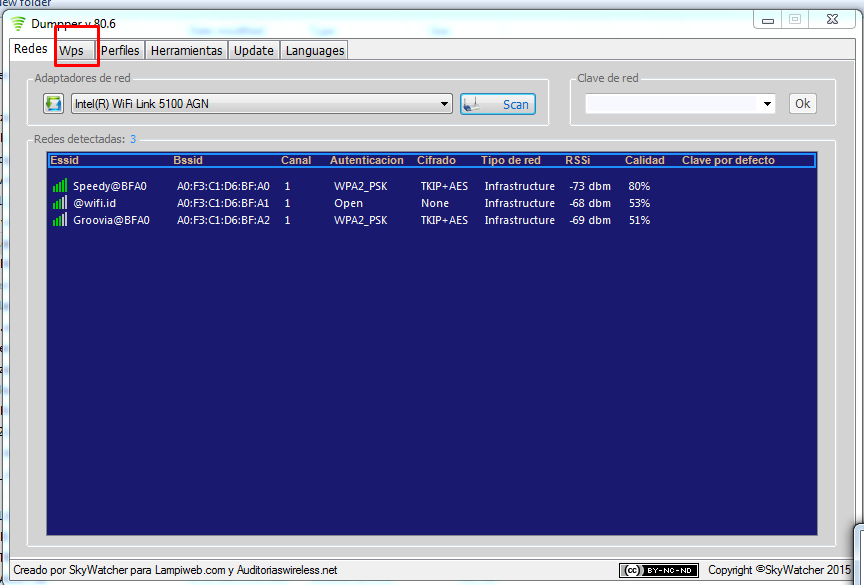The image size is (864, 585).
Task: Minimize the Dumpper window
Action: click(x=768, y=20)
